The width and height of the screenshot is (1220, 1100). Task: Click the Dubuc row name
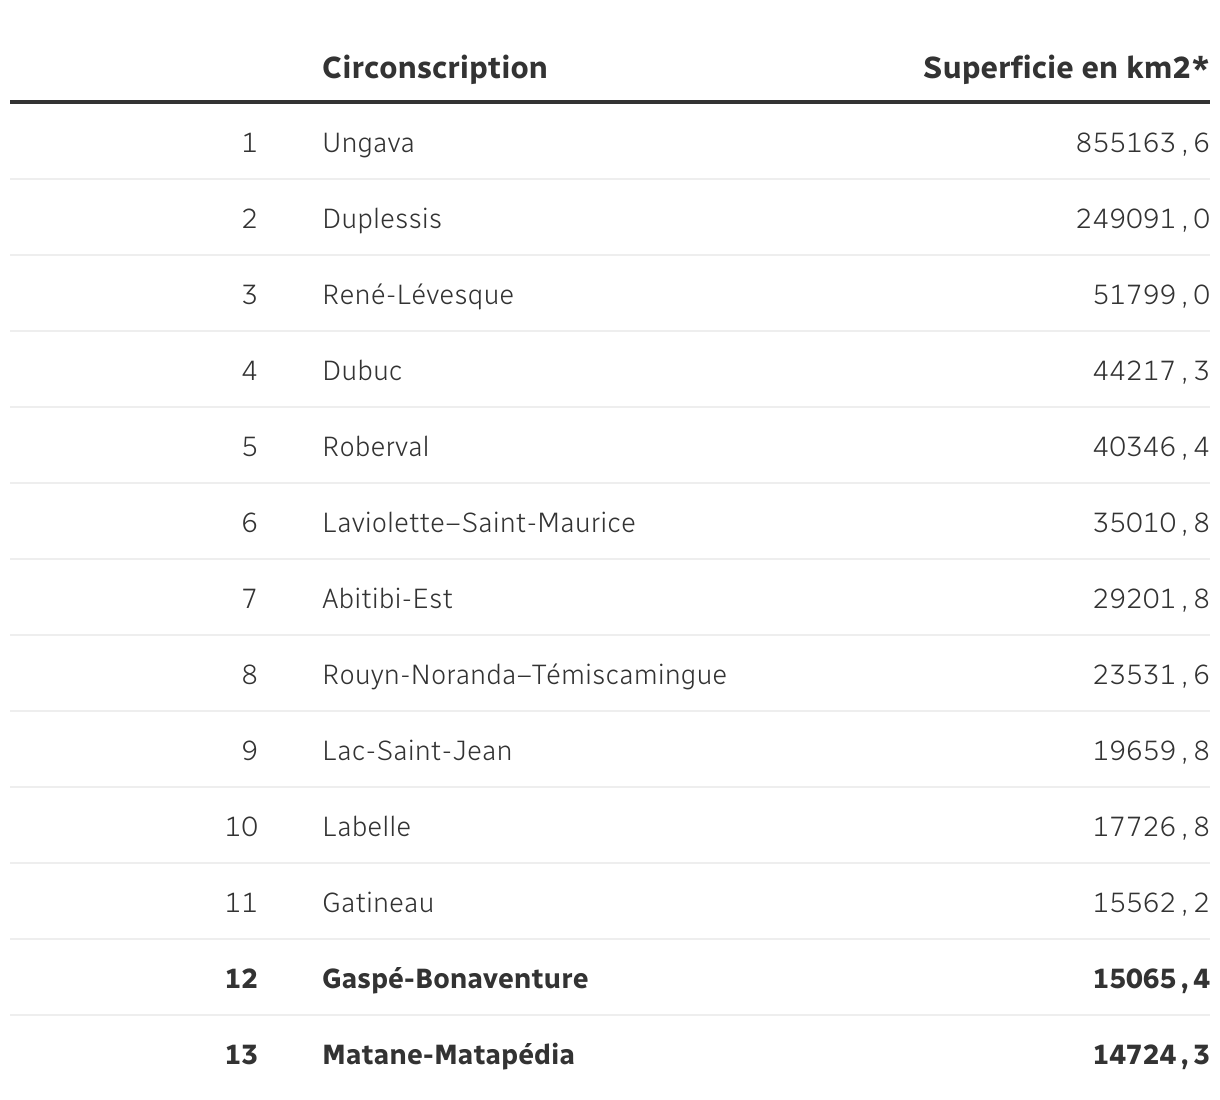pyautogui.click(x=362, y=371)
